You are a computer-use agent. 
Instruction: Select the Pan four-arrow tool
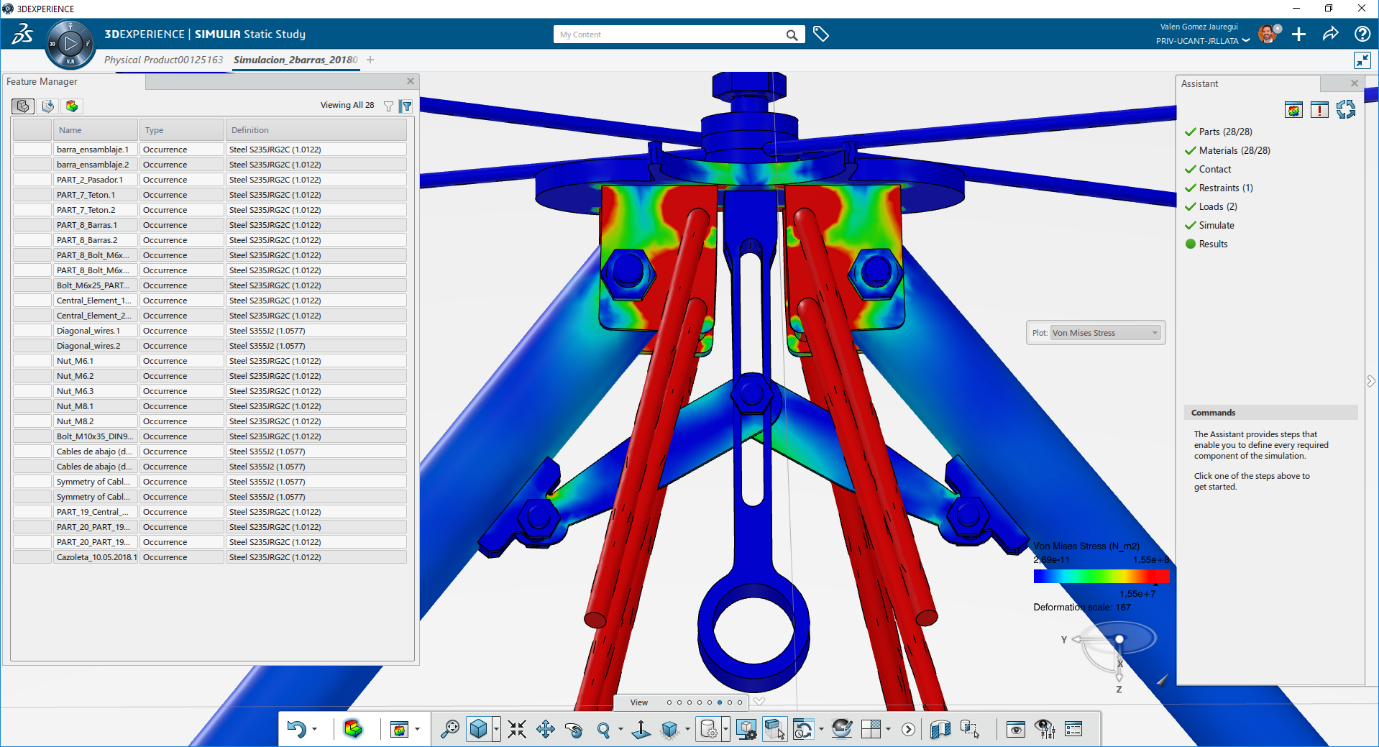click(x=545, y=729)
